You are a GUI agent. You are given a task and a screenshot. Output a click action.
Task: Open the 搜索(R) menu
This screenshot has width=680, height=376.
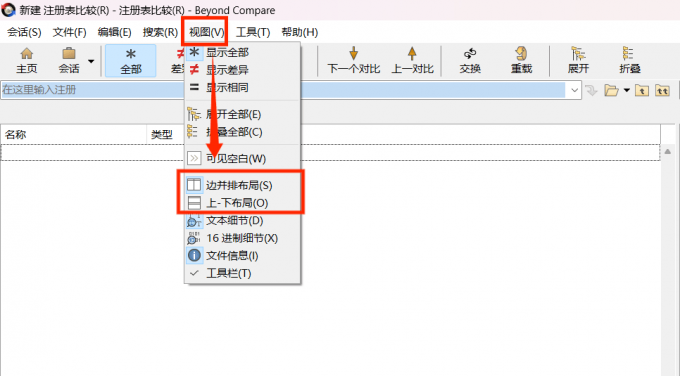coord(160,32)
